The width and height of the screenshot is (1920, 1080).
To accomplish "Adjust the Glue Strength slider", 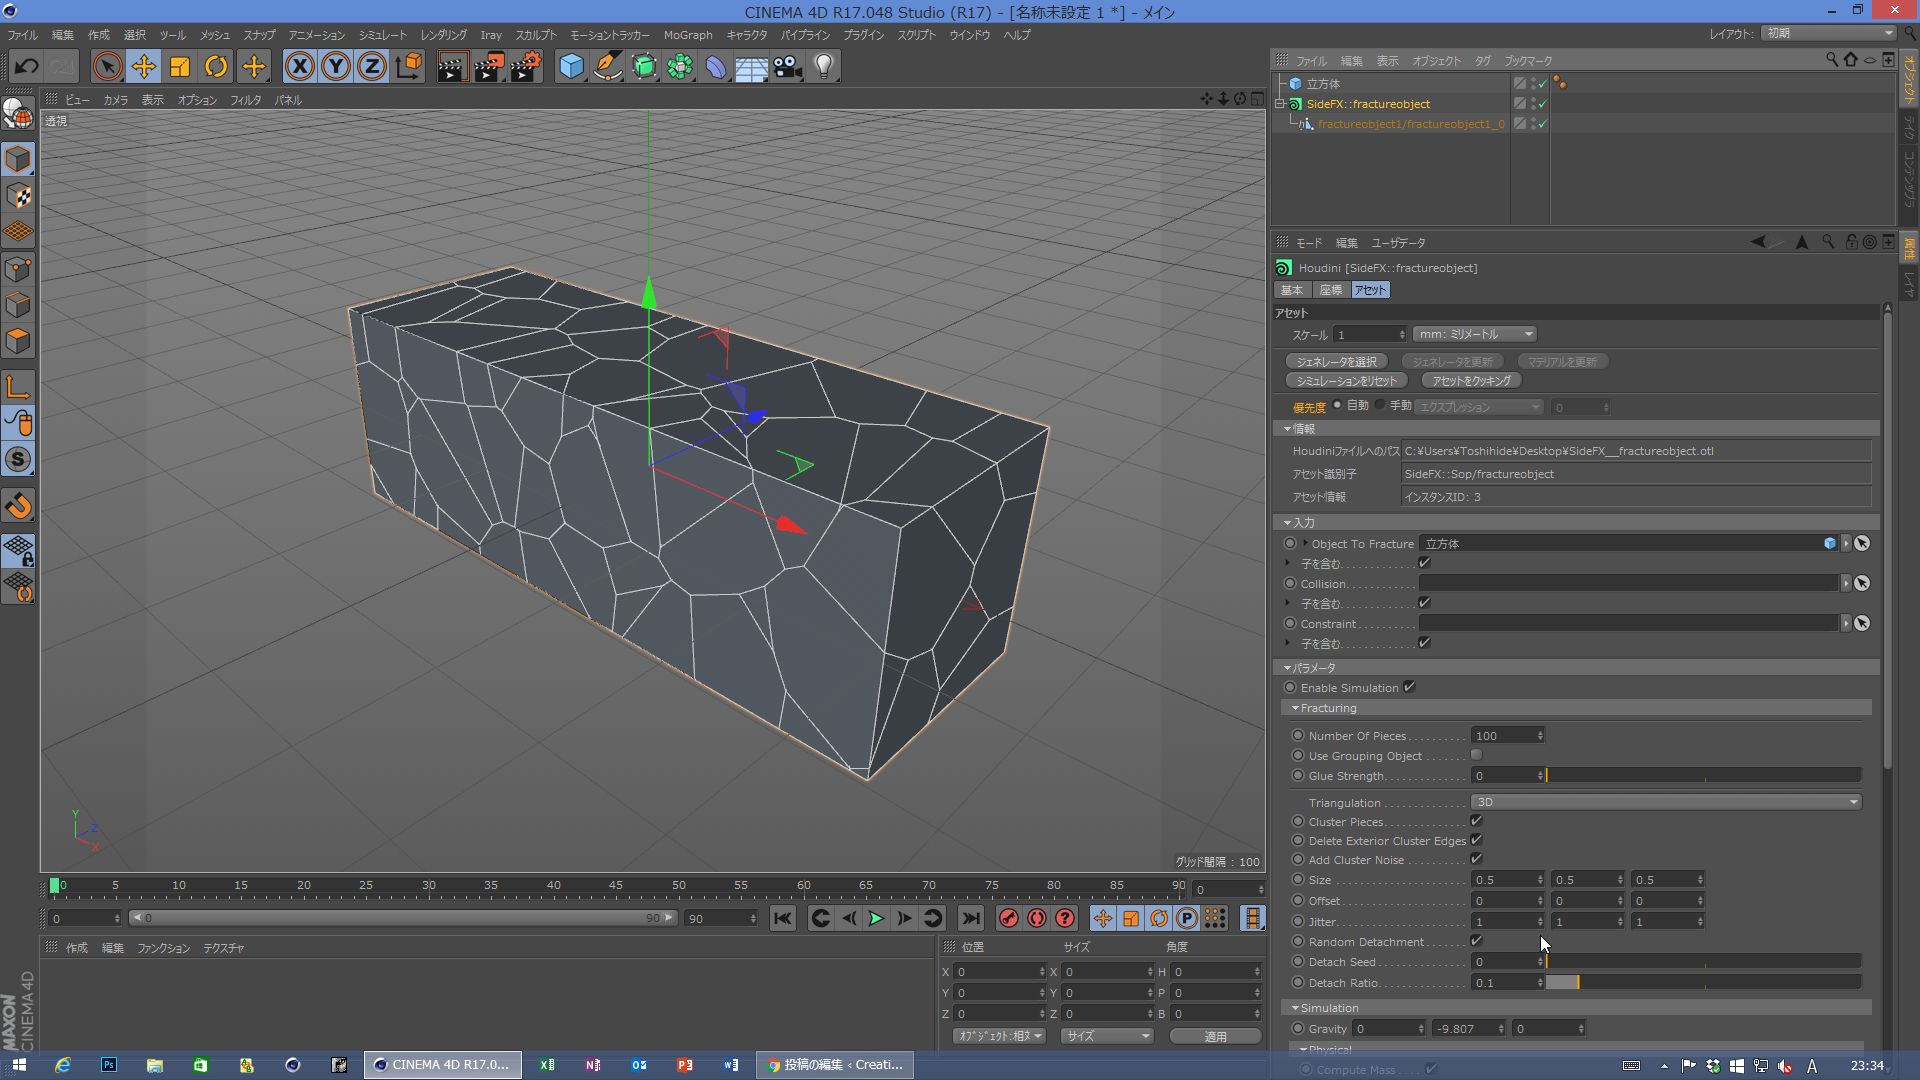I will pos(1703,775).
